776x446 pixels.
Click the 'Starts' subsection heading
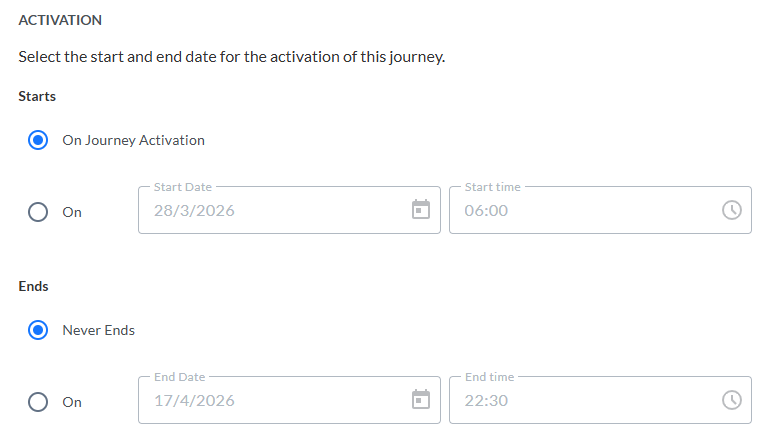[x=37, y=96]
